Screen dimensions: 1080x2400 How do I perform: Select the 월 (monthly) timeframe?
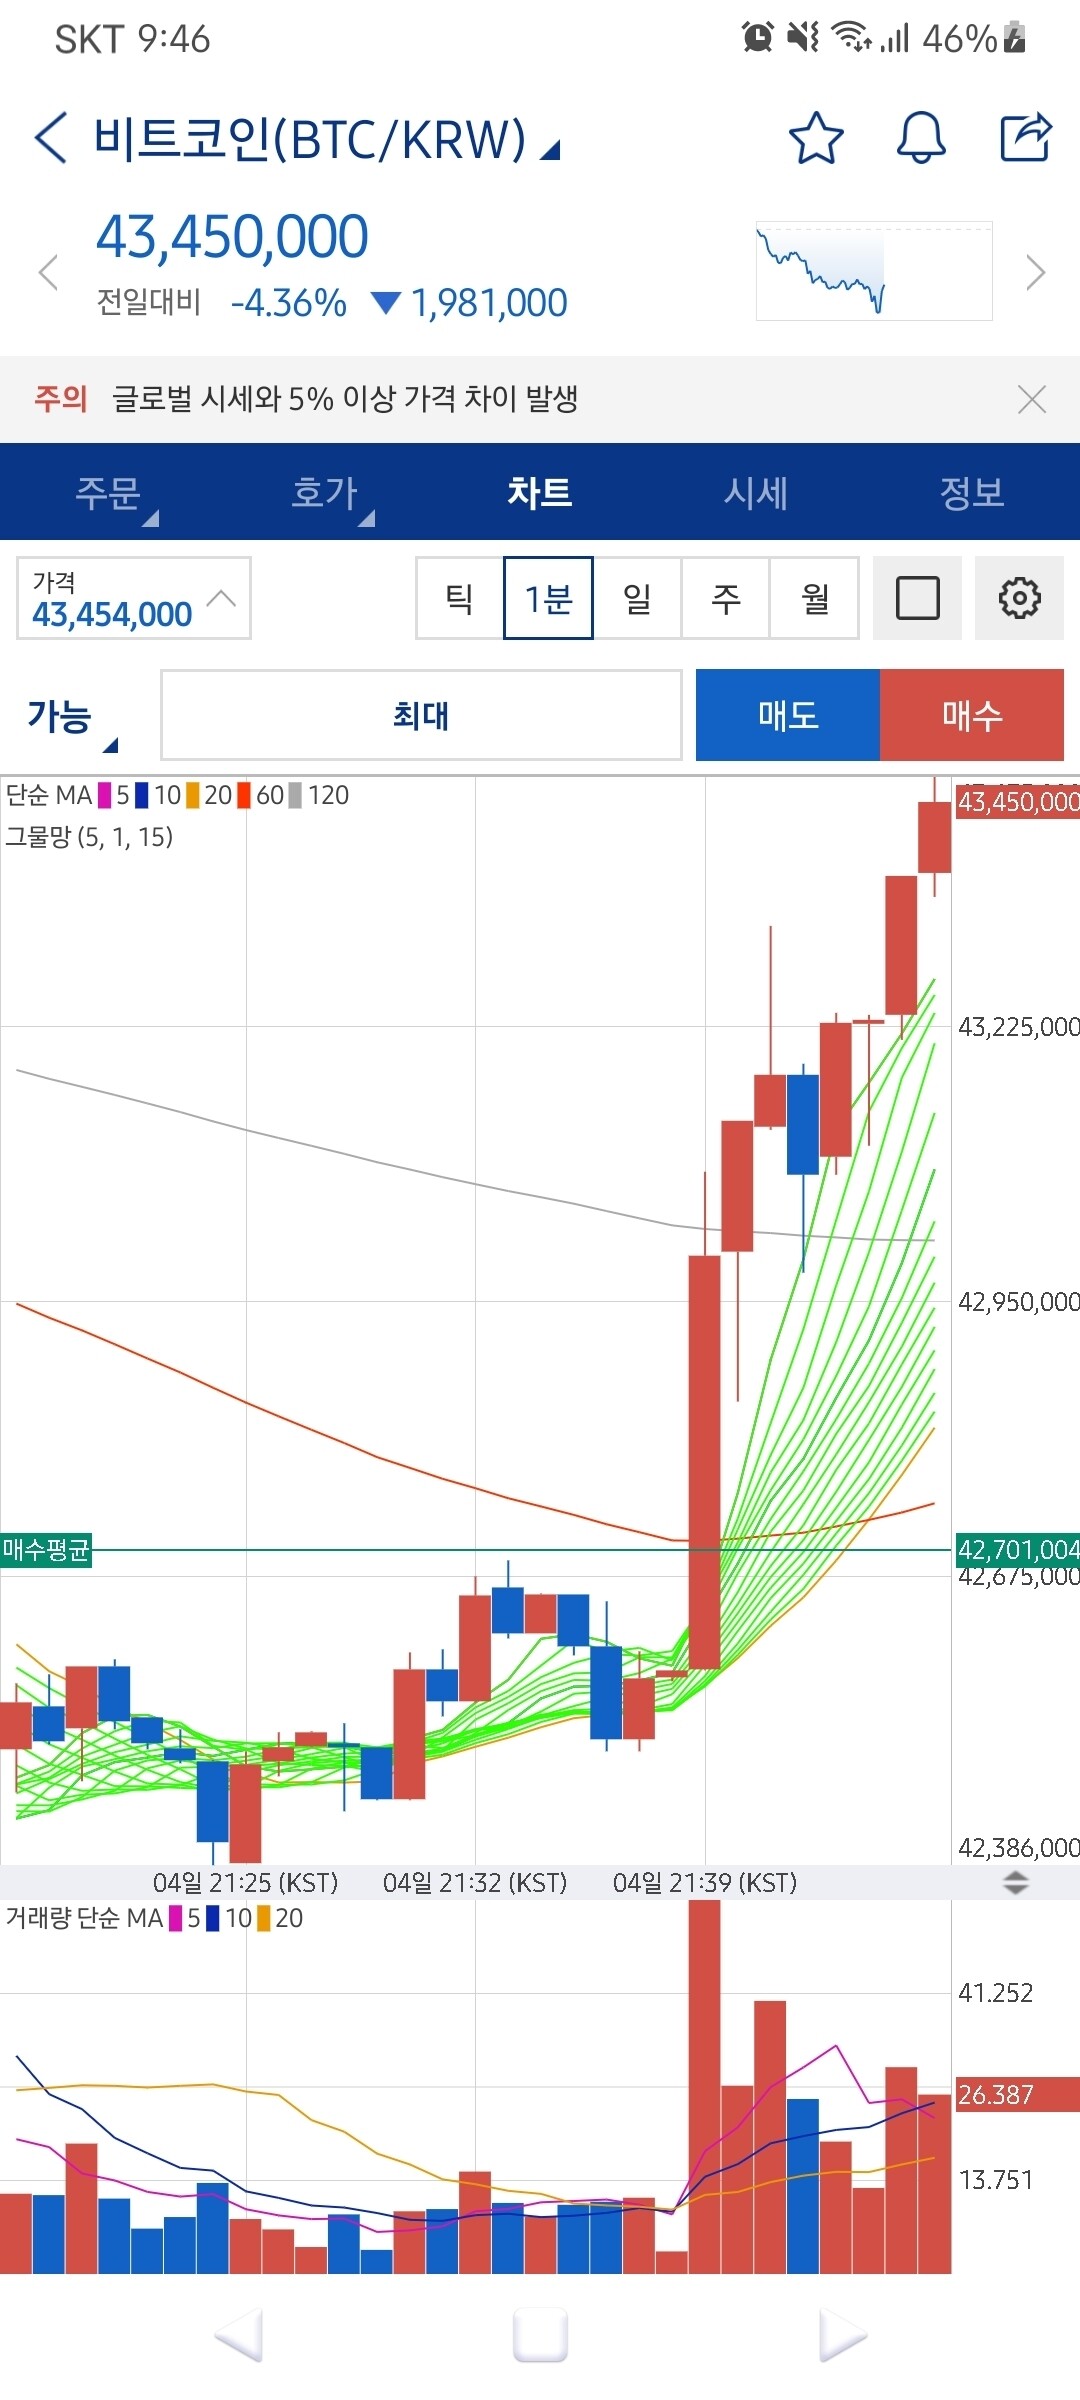pyautogui.click(x=815, y=597)
